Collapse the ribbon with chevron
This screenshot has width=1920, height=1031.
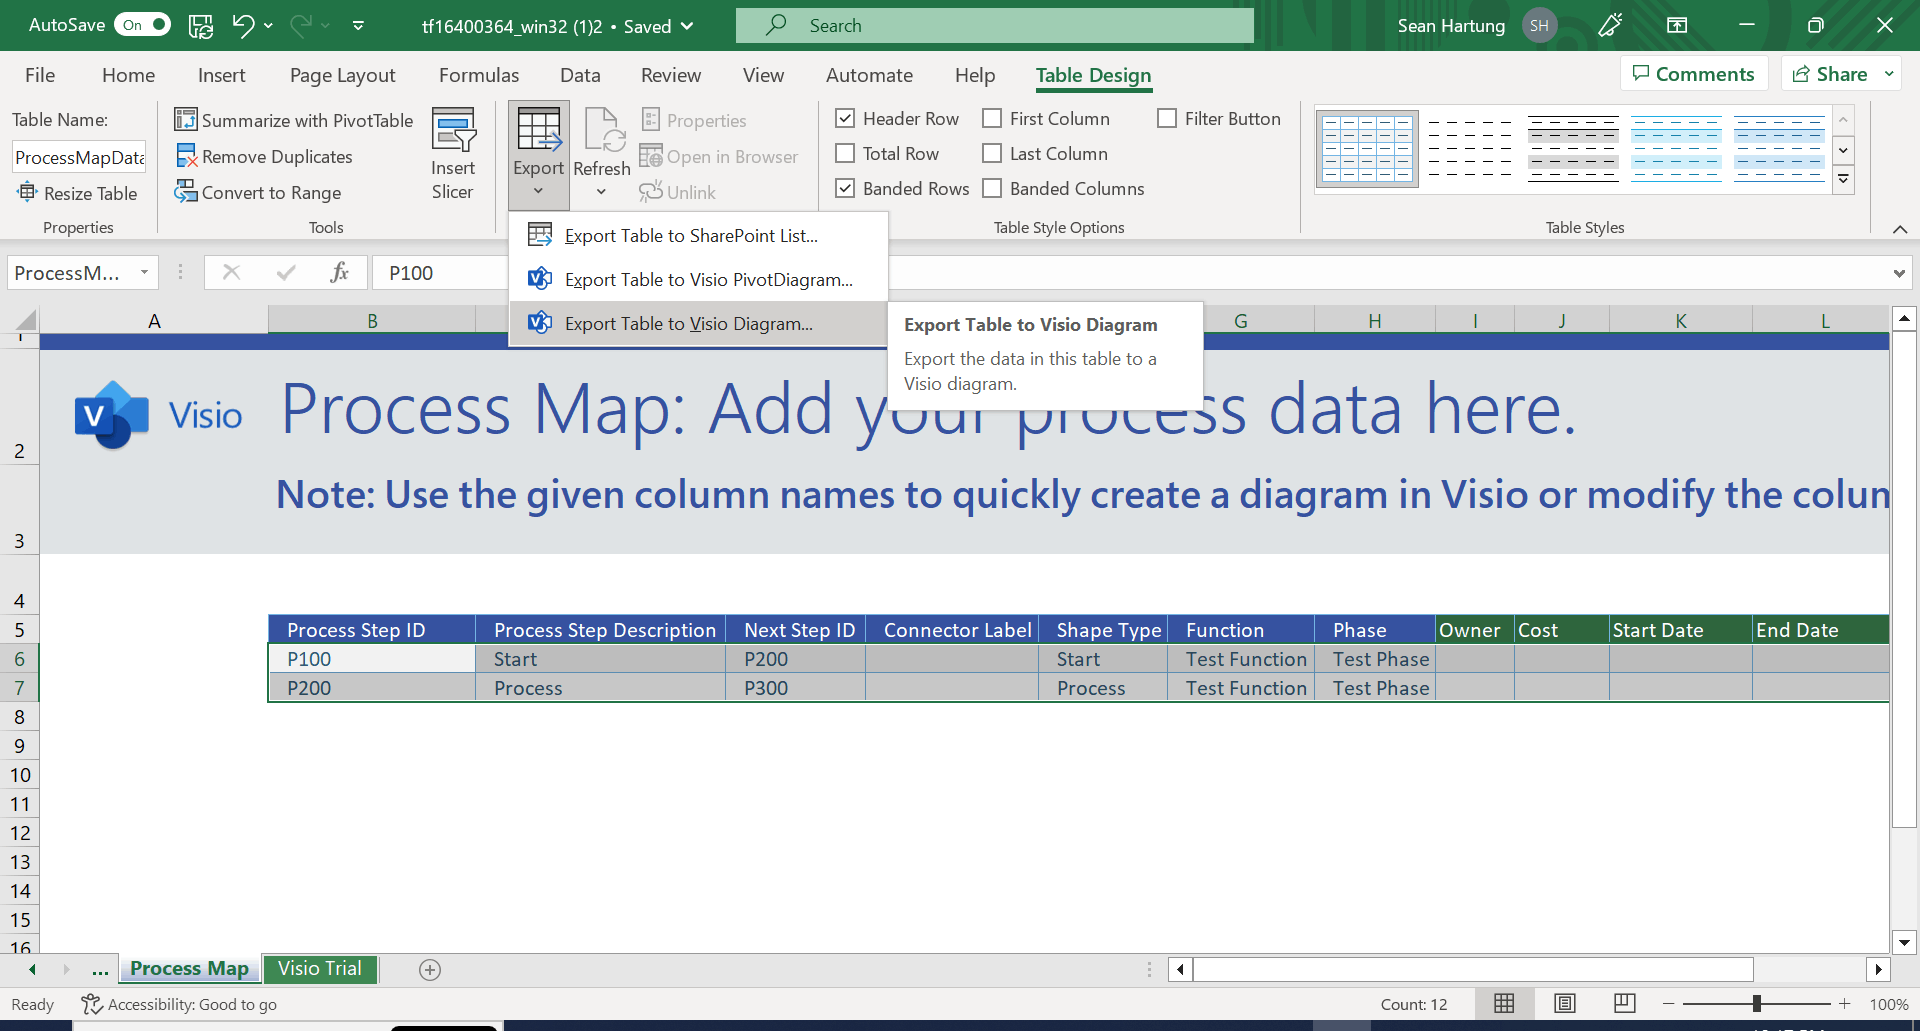pos(1900,229)
